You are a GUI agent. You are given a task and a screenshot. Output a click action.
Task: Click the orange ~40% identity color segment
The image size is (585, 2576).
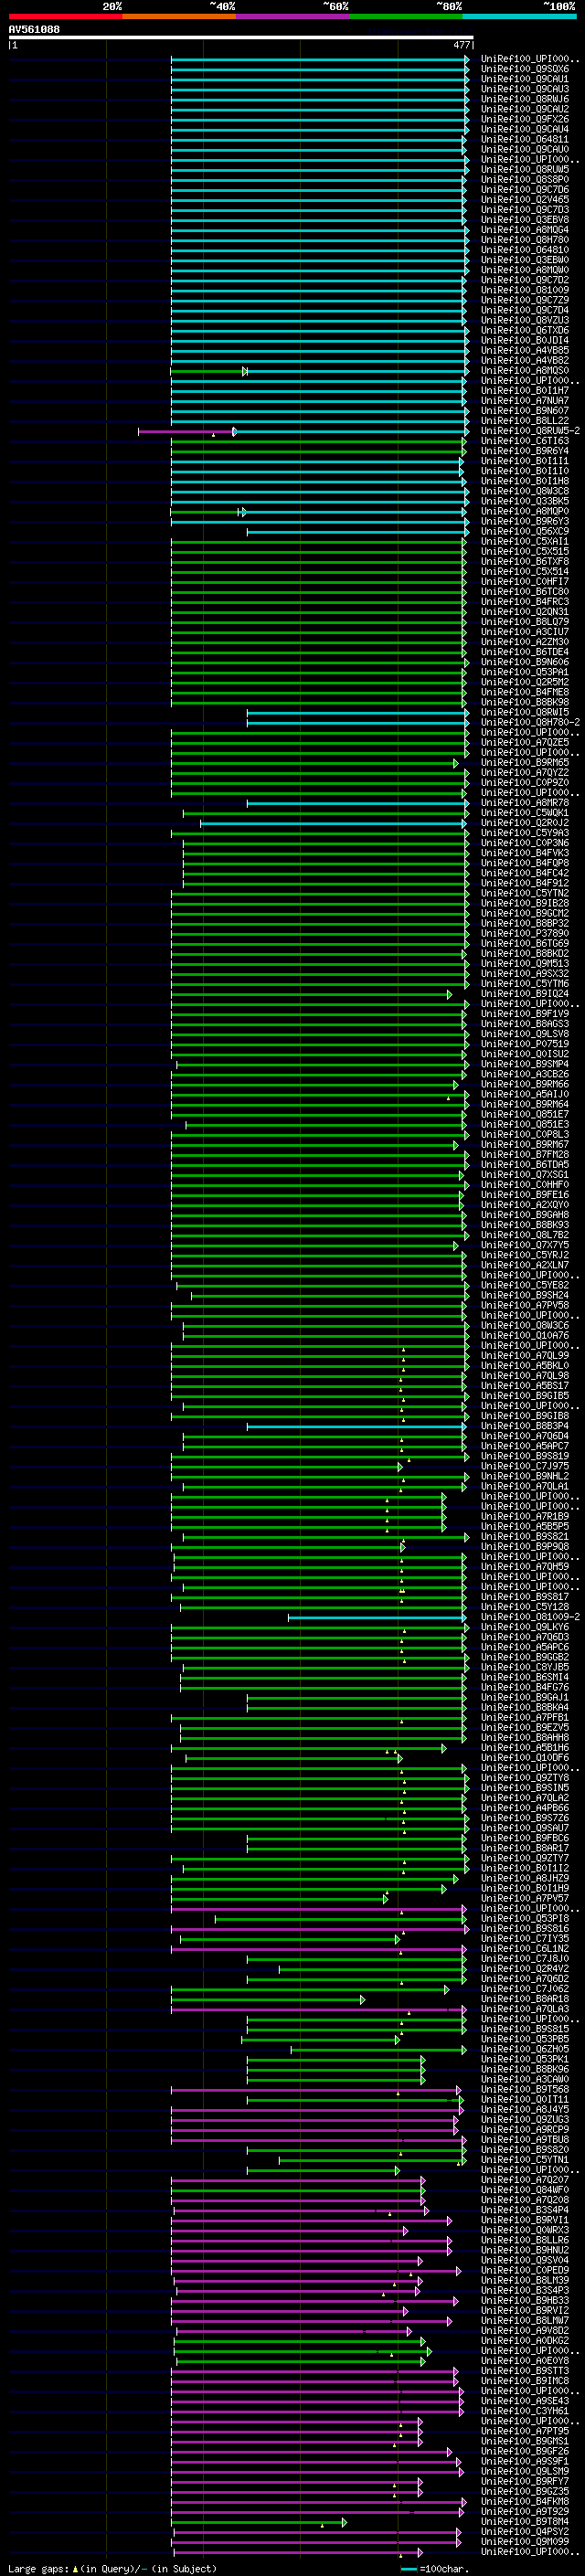pyautogui.click(x=179, y=16)
